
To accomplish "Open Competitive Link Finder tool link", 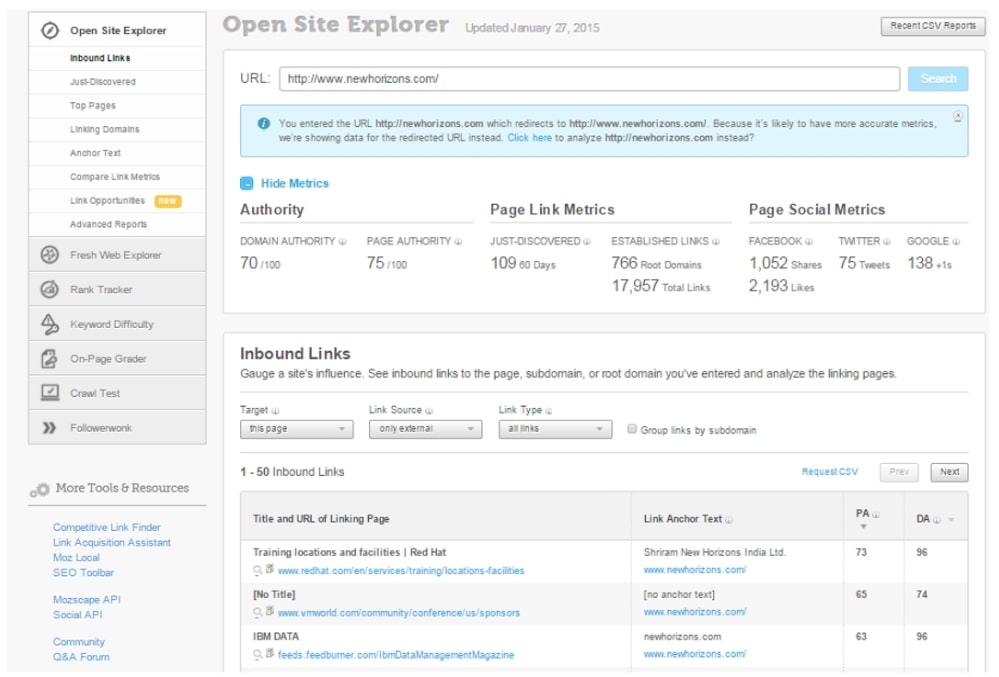I will tap(106, 527).
